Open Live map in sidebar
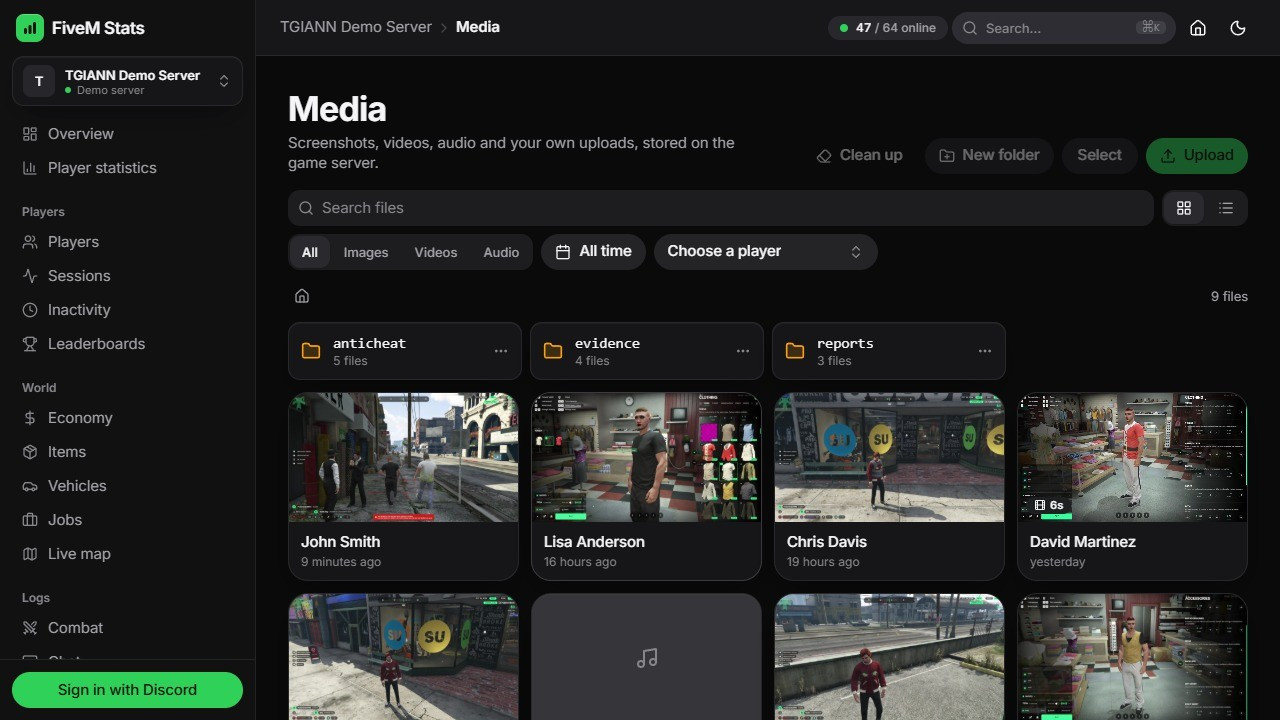1280x720 pixels. tap(127, 554)
